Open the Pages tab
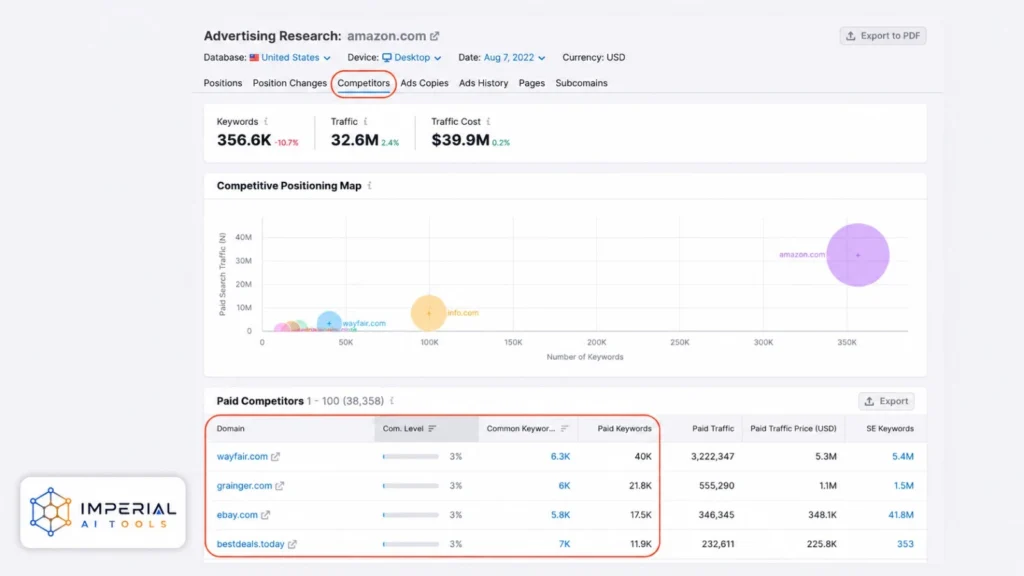The image size is (1024, 576). pyautogui.click(x=532, y=83)
